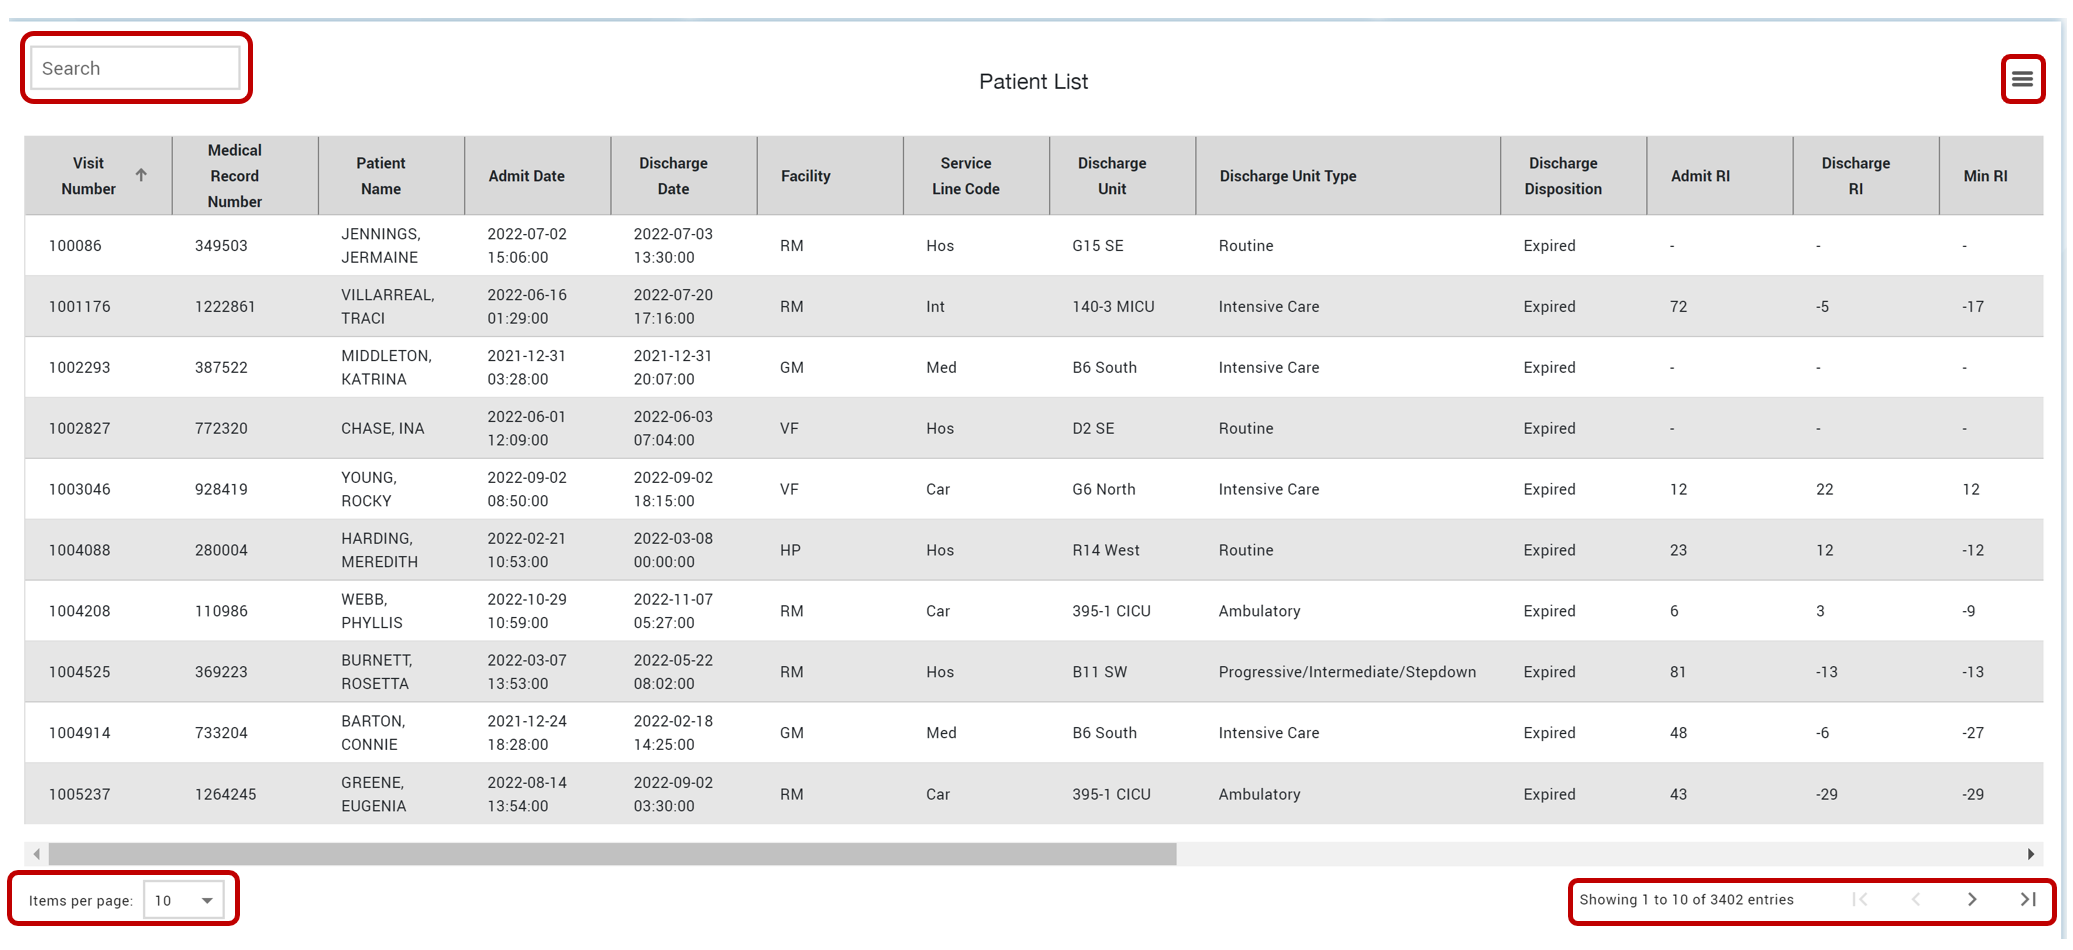This screenshot has width=2073, height=950.
Task: Click patient GREENE, EUGENIA
Action: (x=374, y=795)
